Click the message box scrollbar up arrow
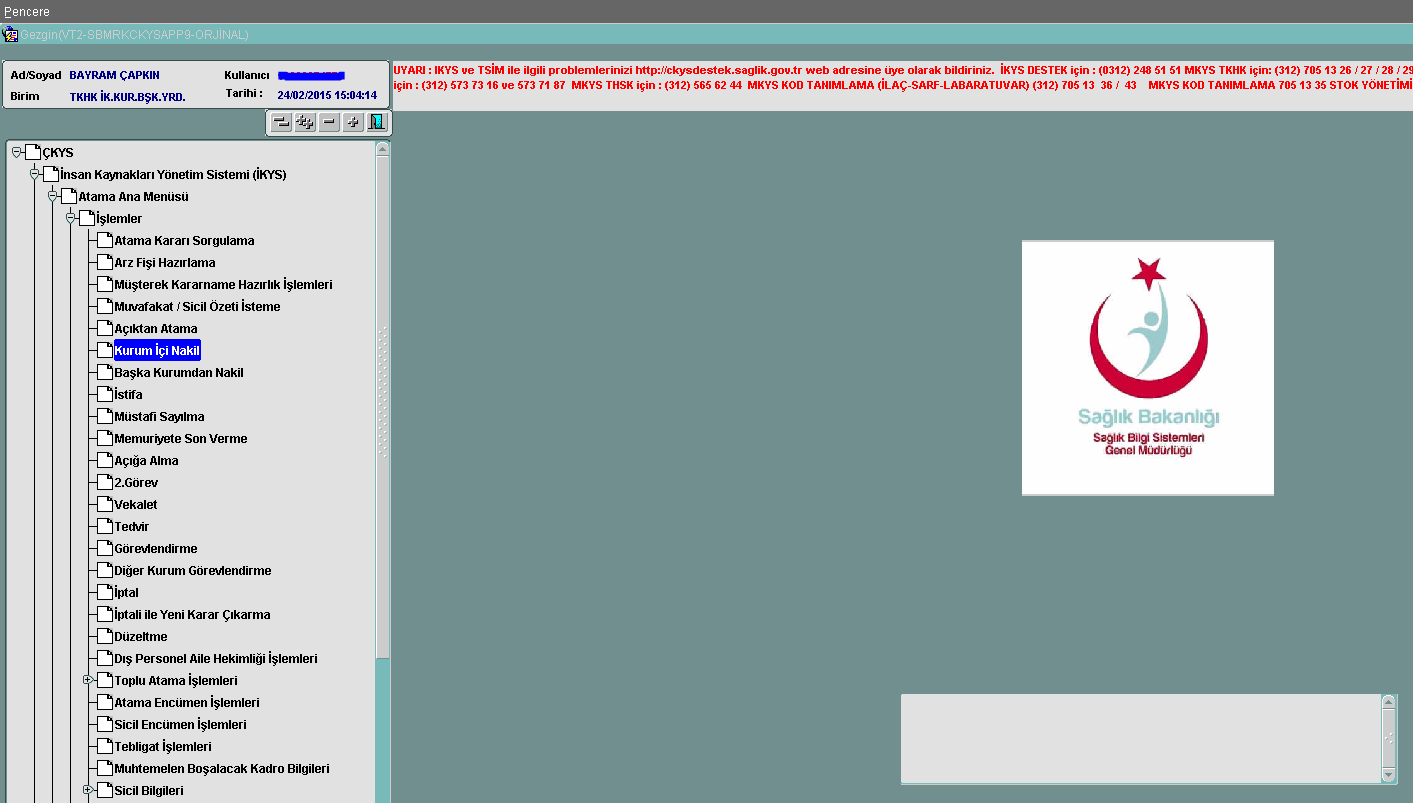This screenshot has width=1413, height=803. [1389, 702]
